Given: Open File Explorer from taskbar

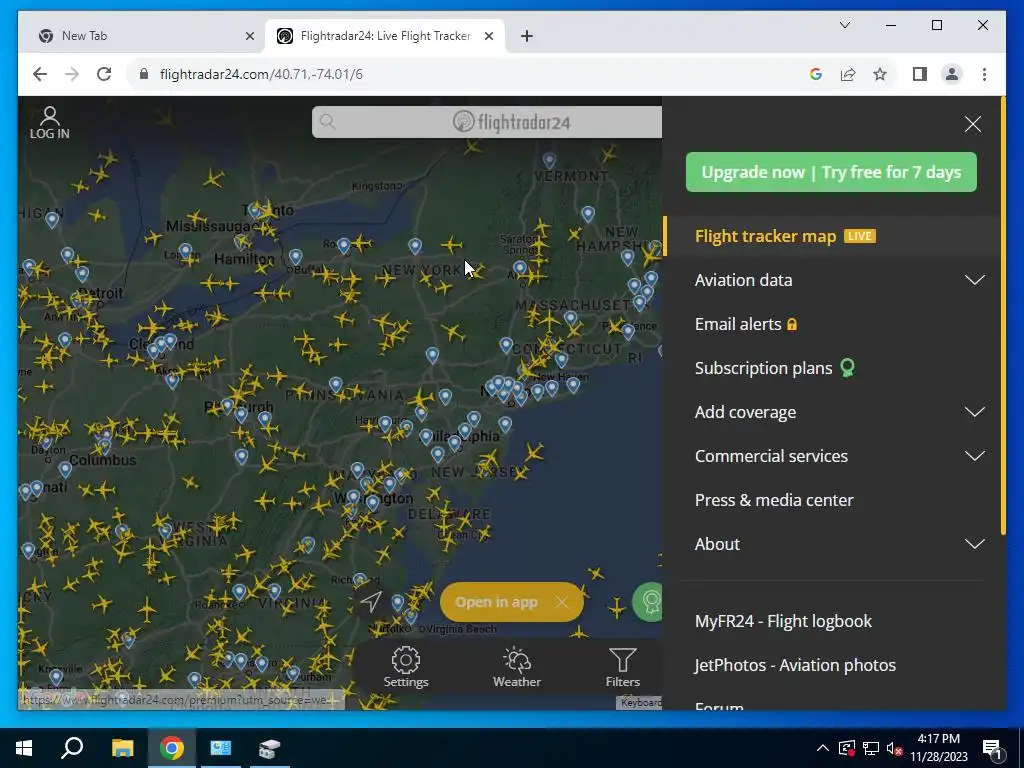Looking at the screenshot, I should pyautogui.click(x=122, y=748).
